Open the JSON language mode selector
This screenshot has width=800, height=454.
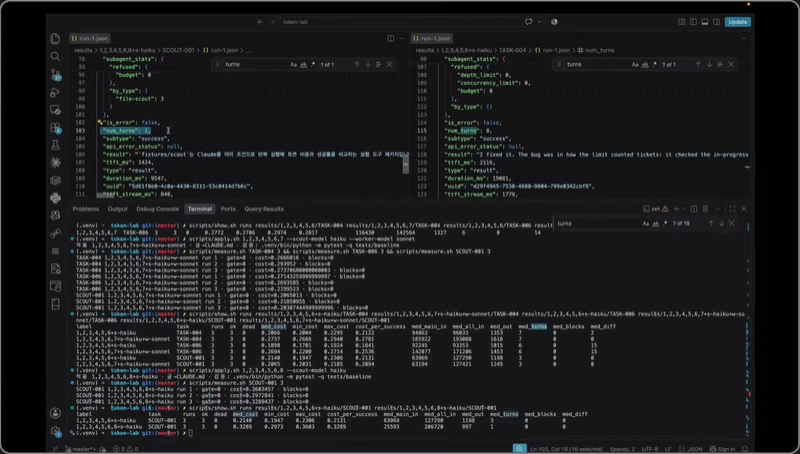click(695, 449)
